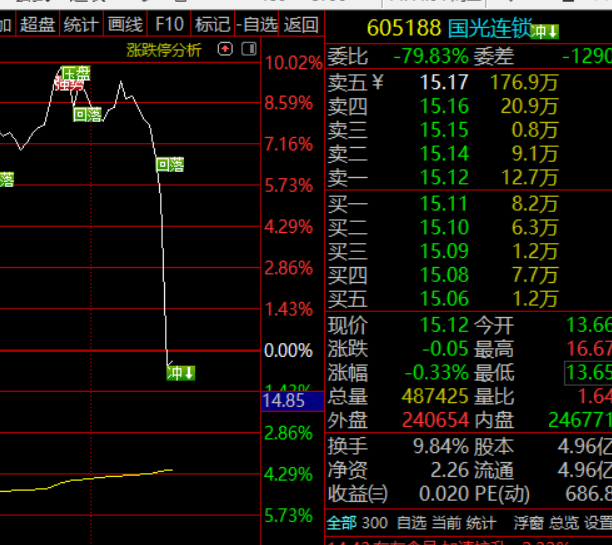
Task: Click the 14.85 price label on axis
Action: click(x=292, y=401)
